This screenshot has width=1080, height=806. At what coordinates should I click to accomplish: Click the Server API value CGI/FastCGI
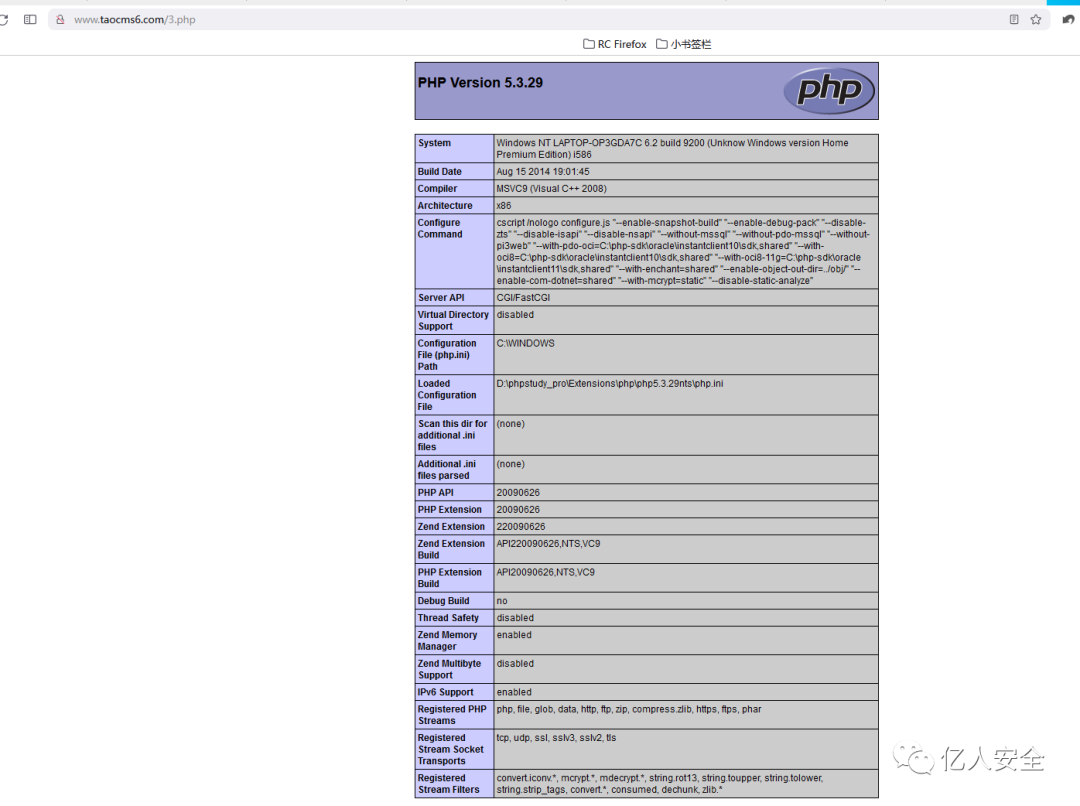[x=524, y=298]
